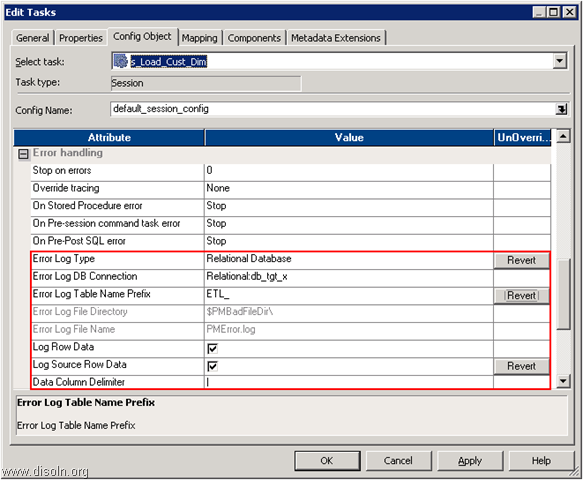Uncheck the Log Source Row Data checkbox

click(212, 366)
